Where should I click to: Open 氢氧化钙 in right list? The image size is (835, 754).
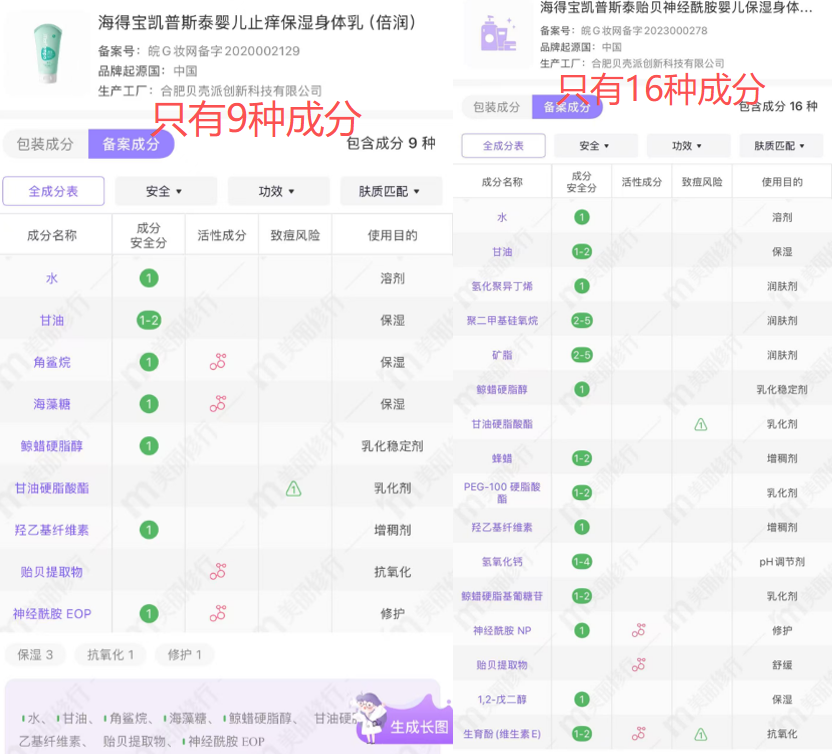(x=502, y=562)
